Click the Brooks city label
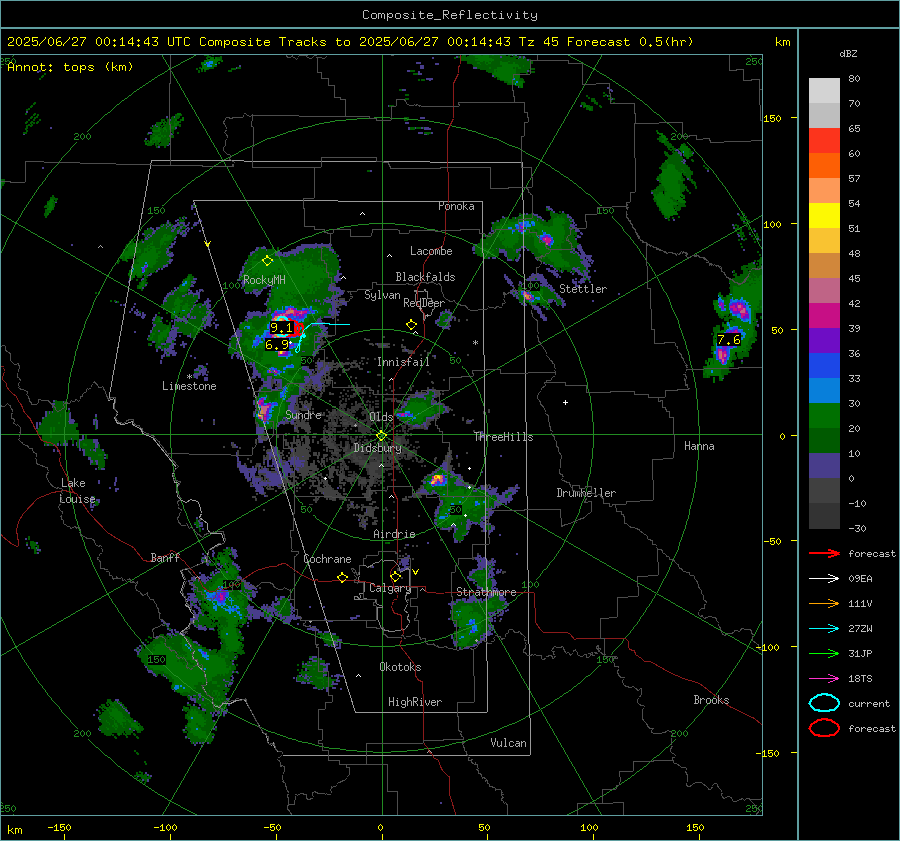This screenshot has height=841, width=900. pos(711,700)
